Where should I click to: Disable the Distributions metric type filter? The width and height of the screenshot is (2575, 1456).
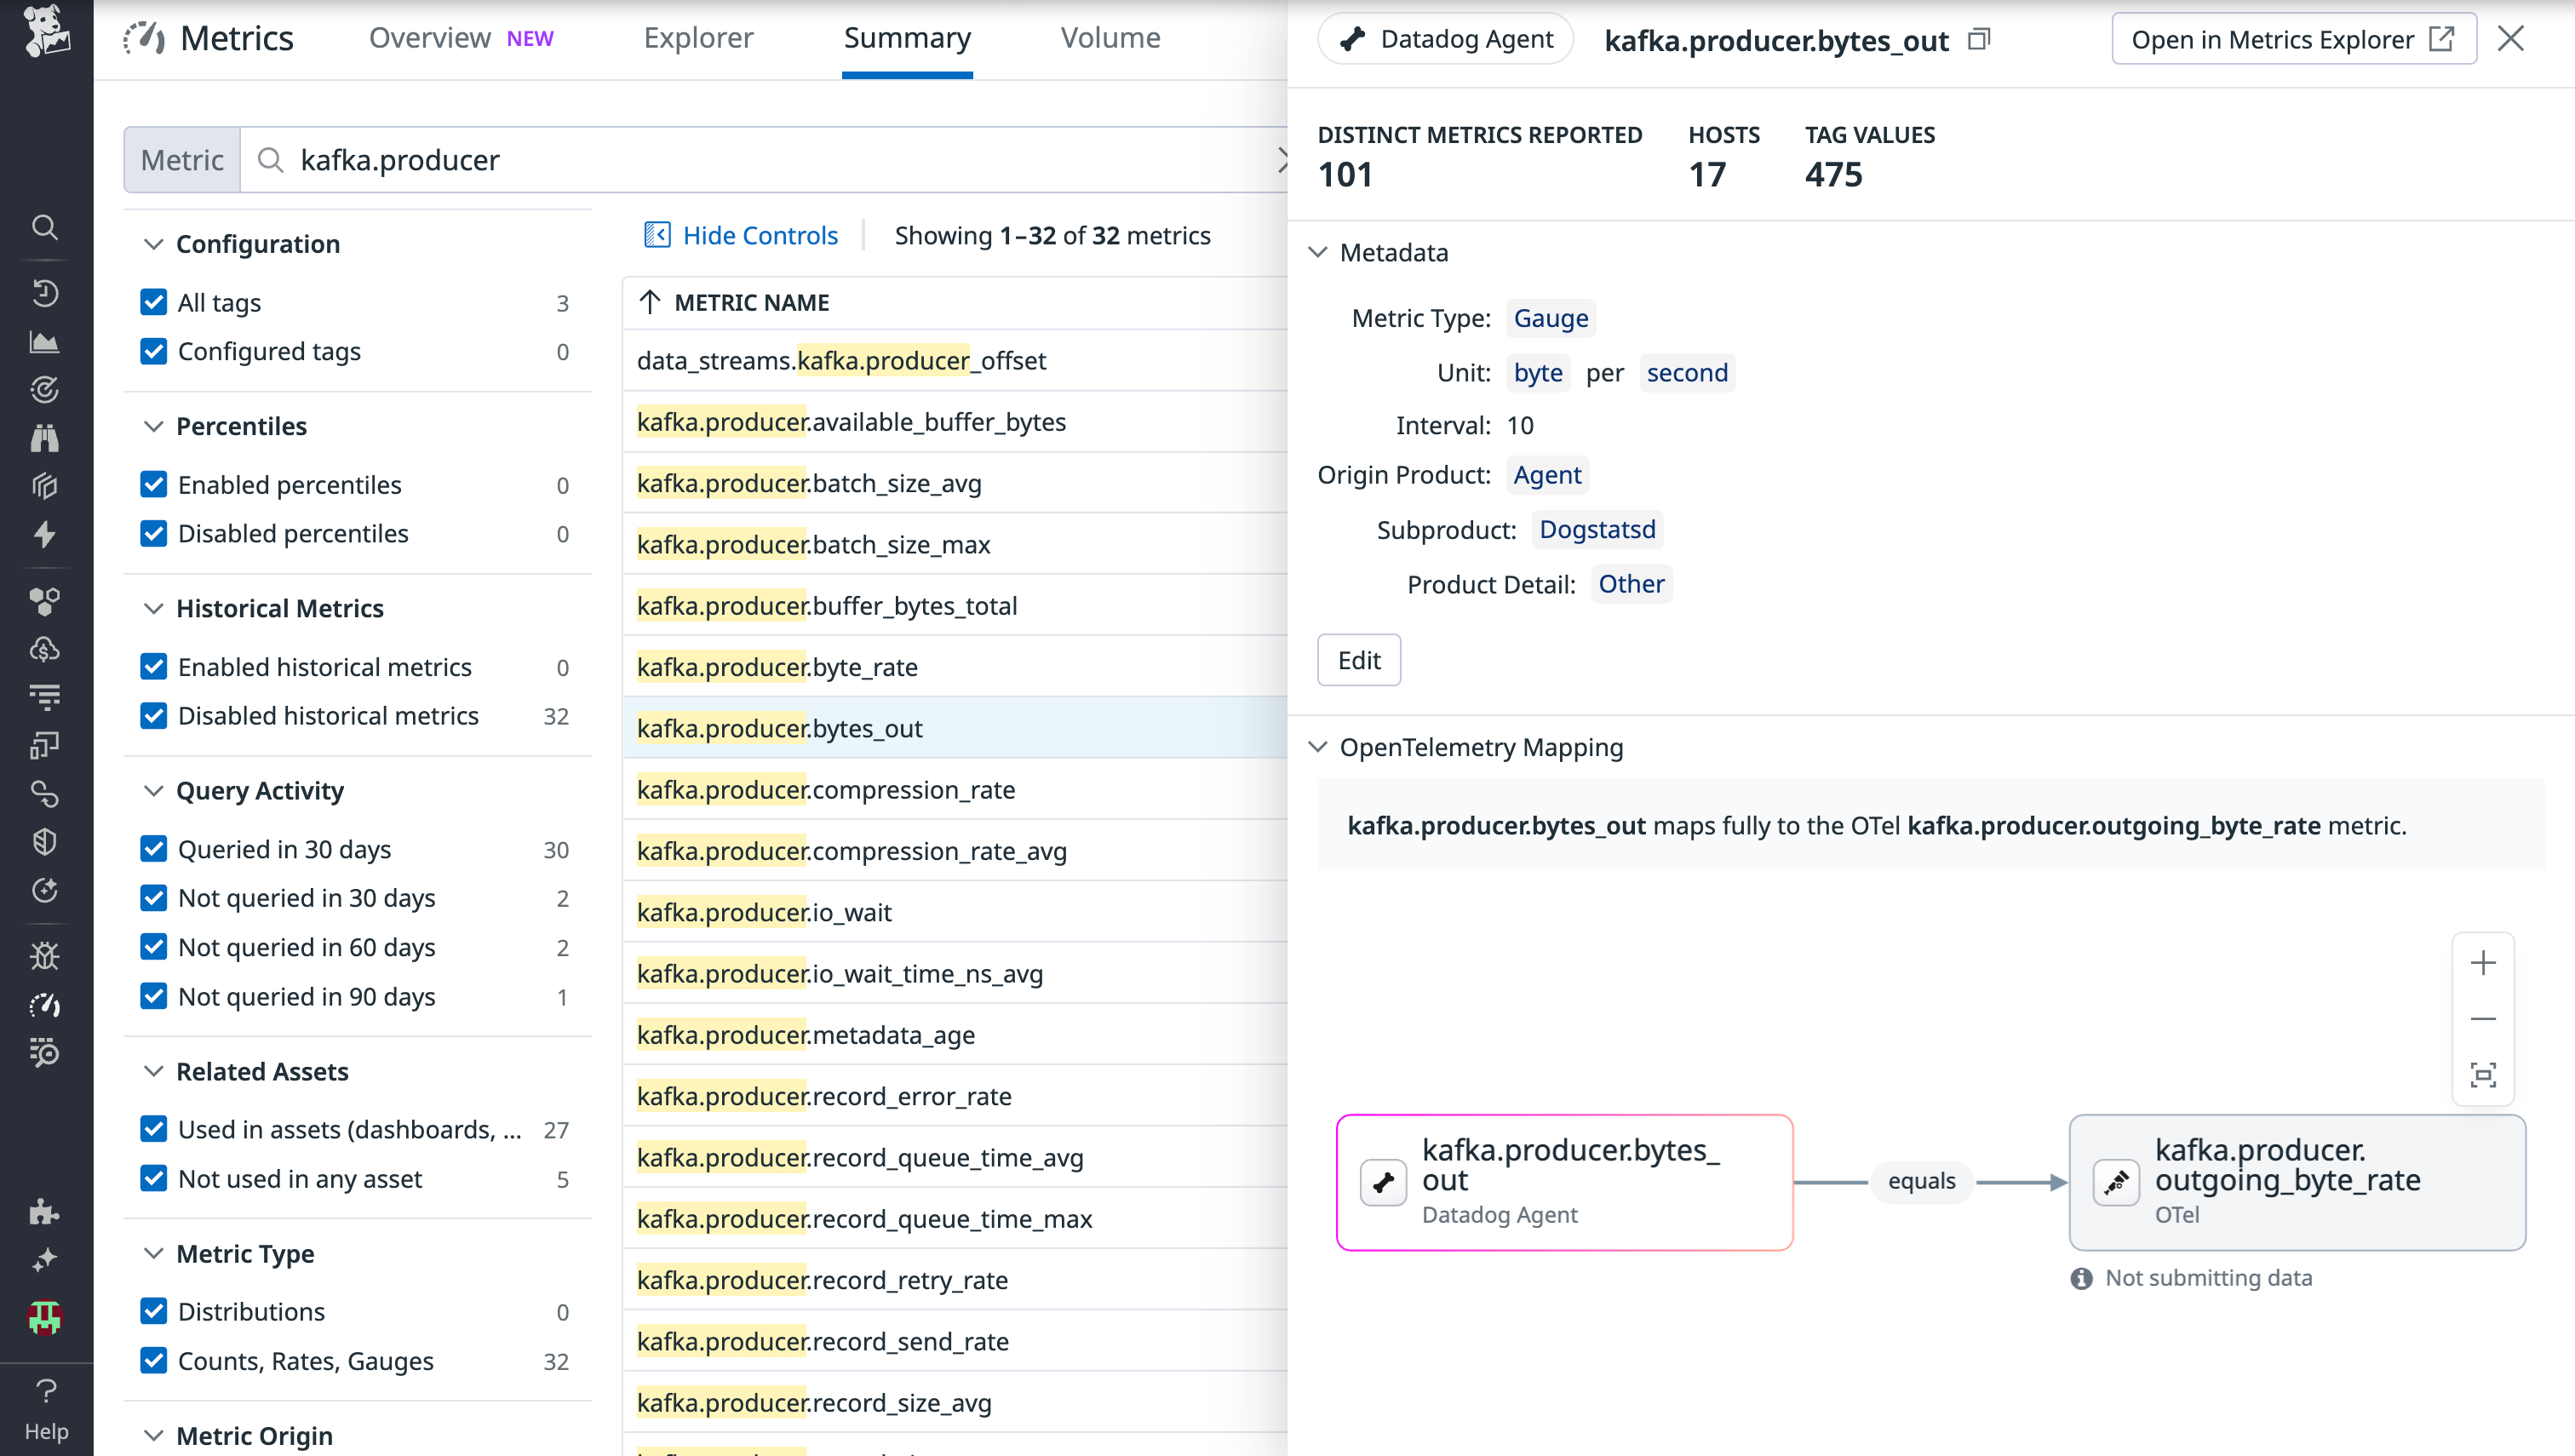click(x=155, y=1311)
